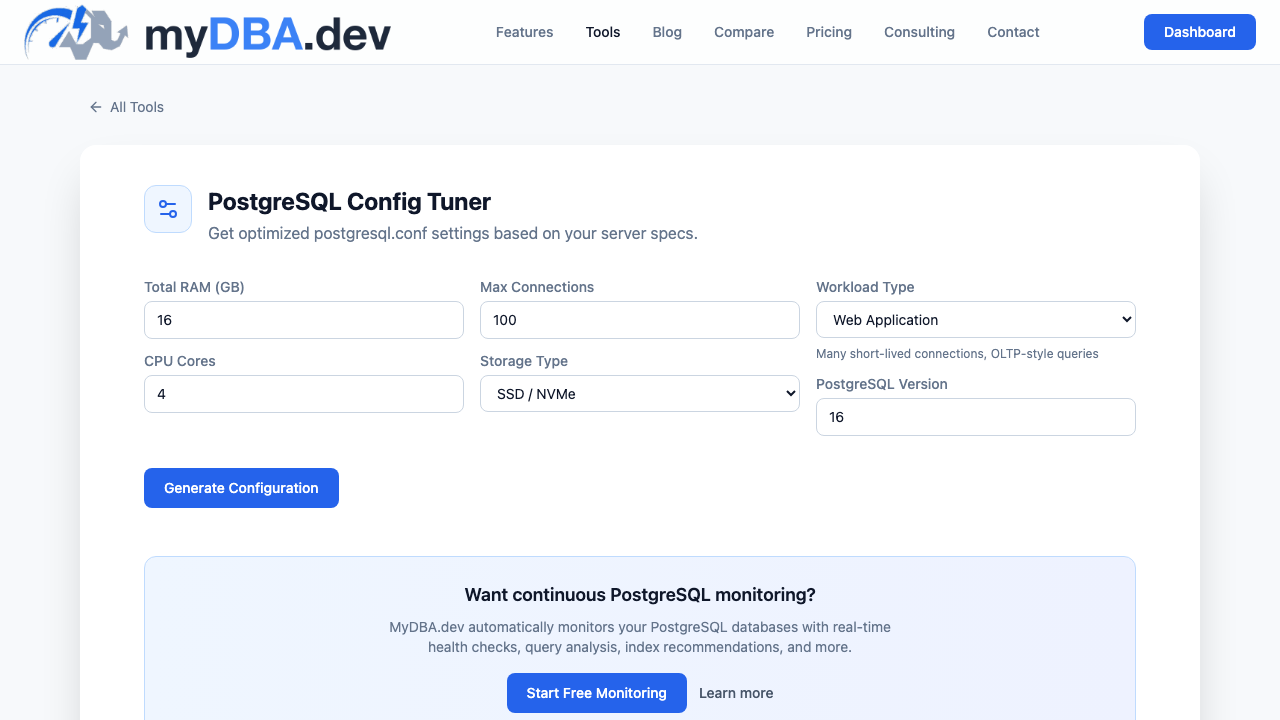
Task: Click the Config Tuner sliders icon
Action: pyautogui.click(x=168, y=209)
